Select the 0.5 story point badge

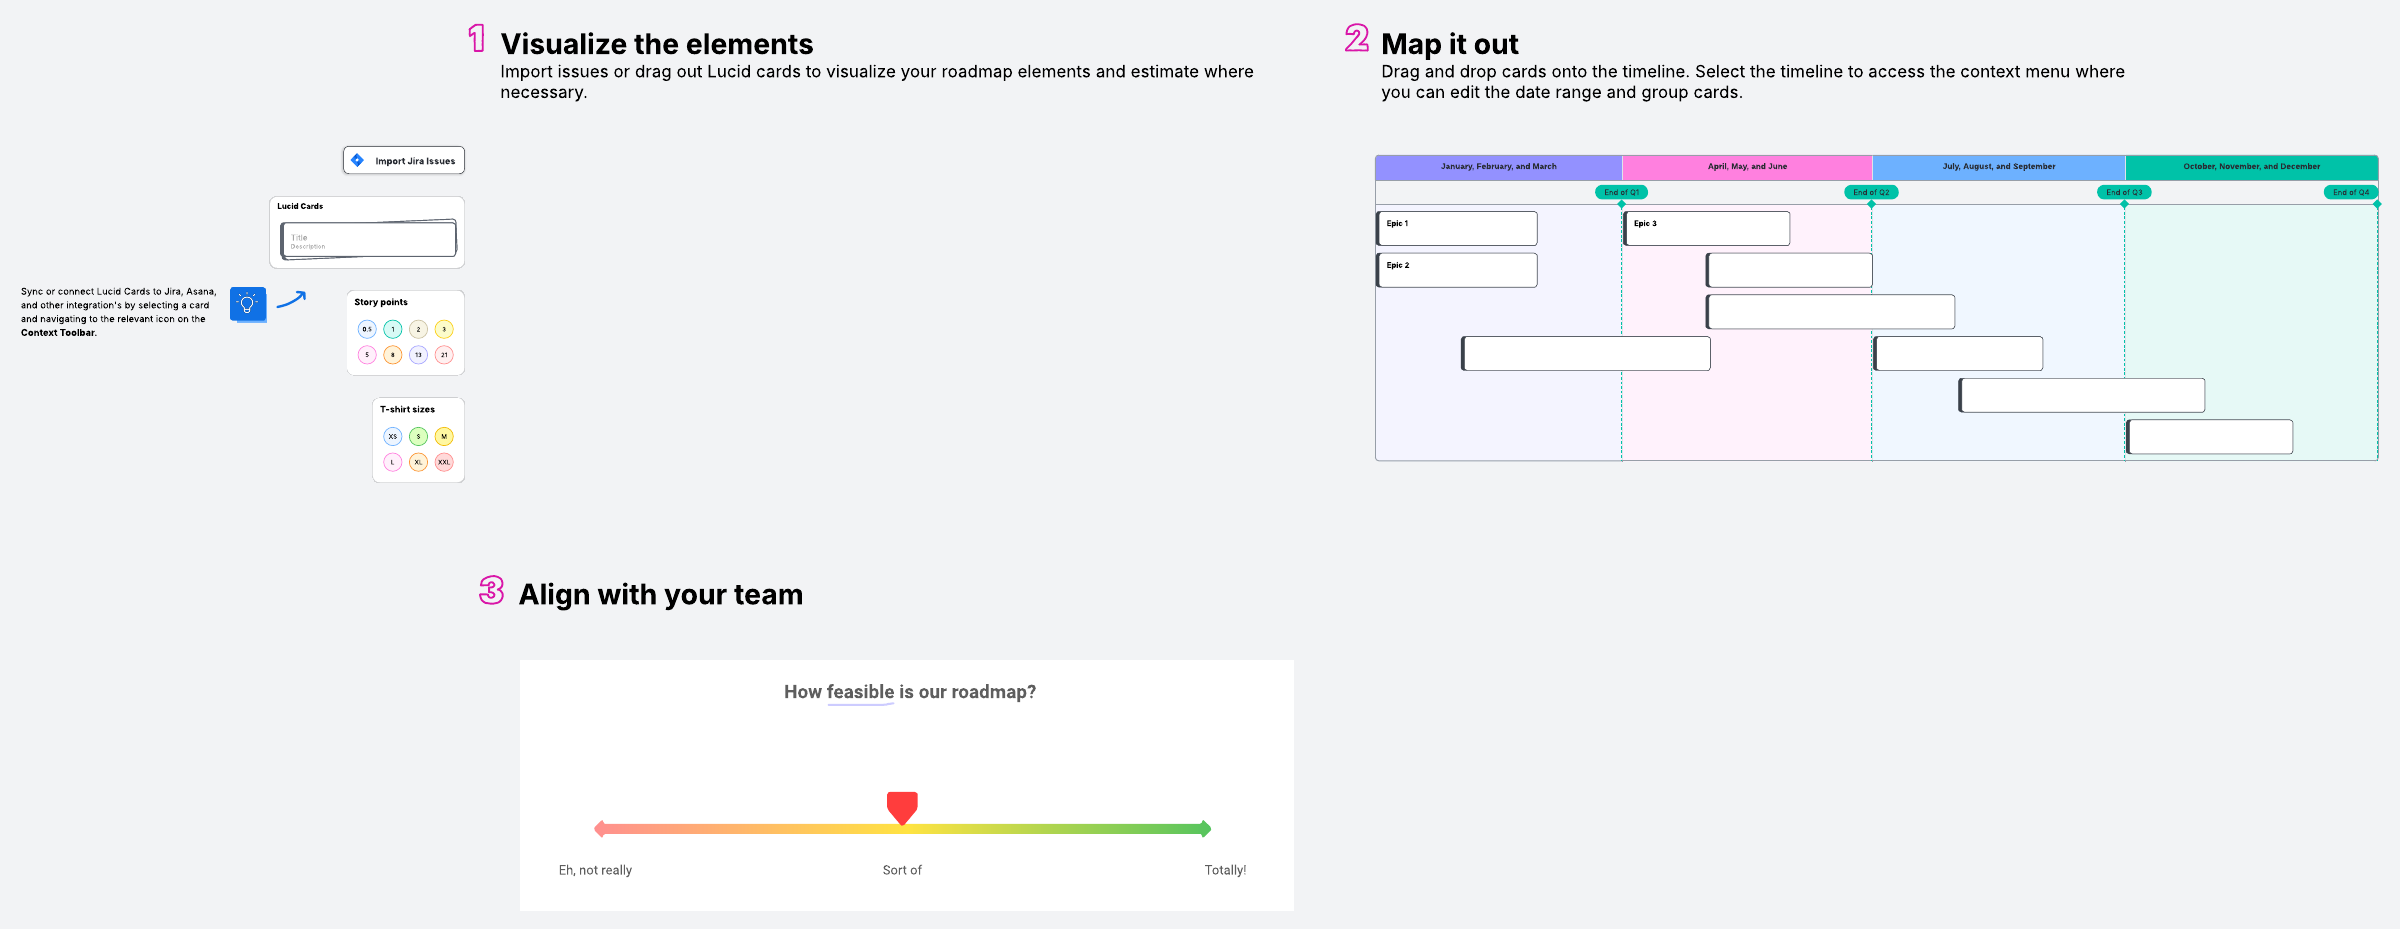tap(367, 329)
